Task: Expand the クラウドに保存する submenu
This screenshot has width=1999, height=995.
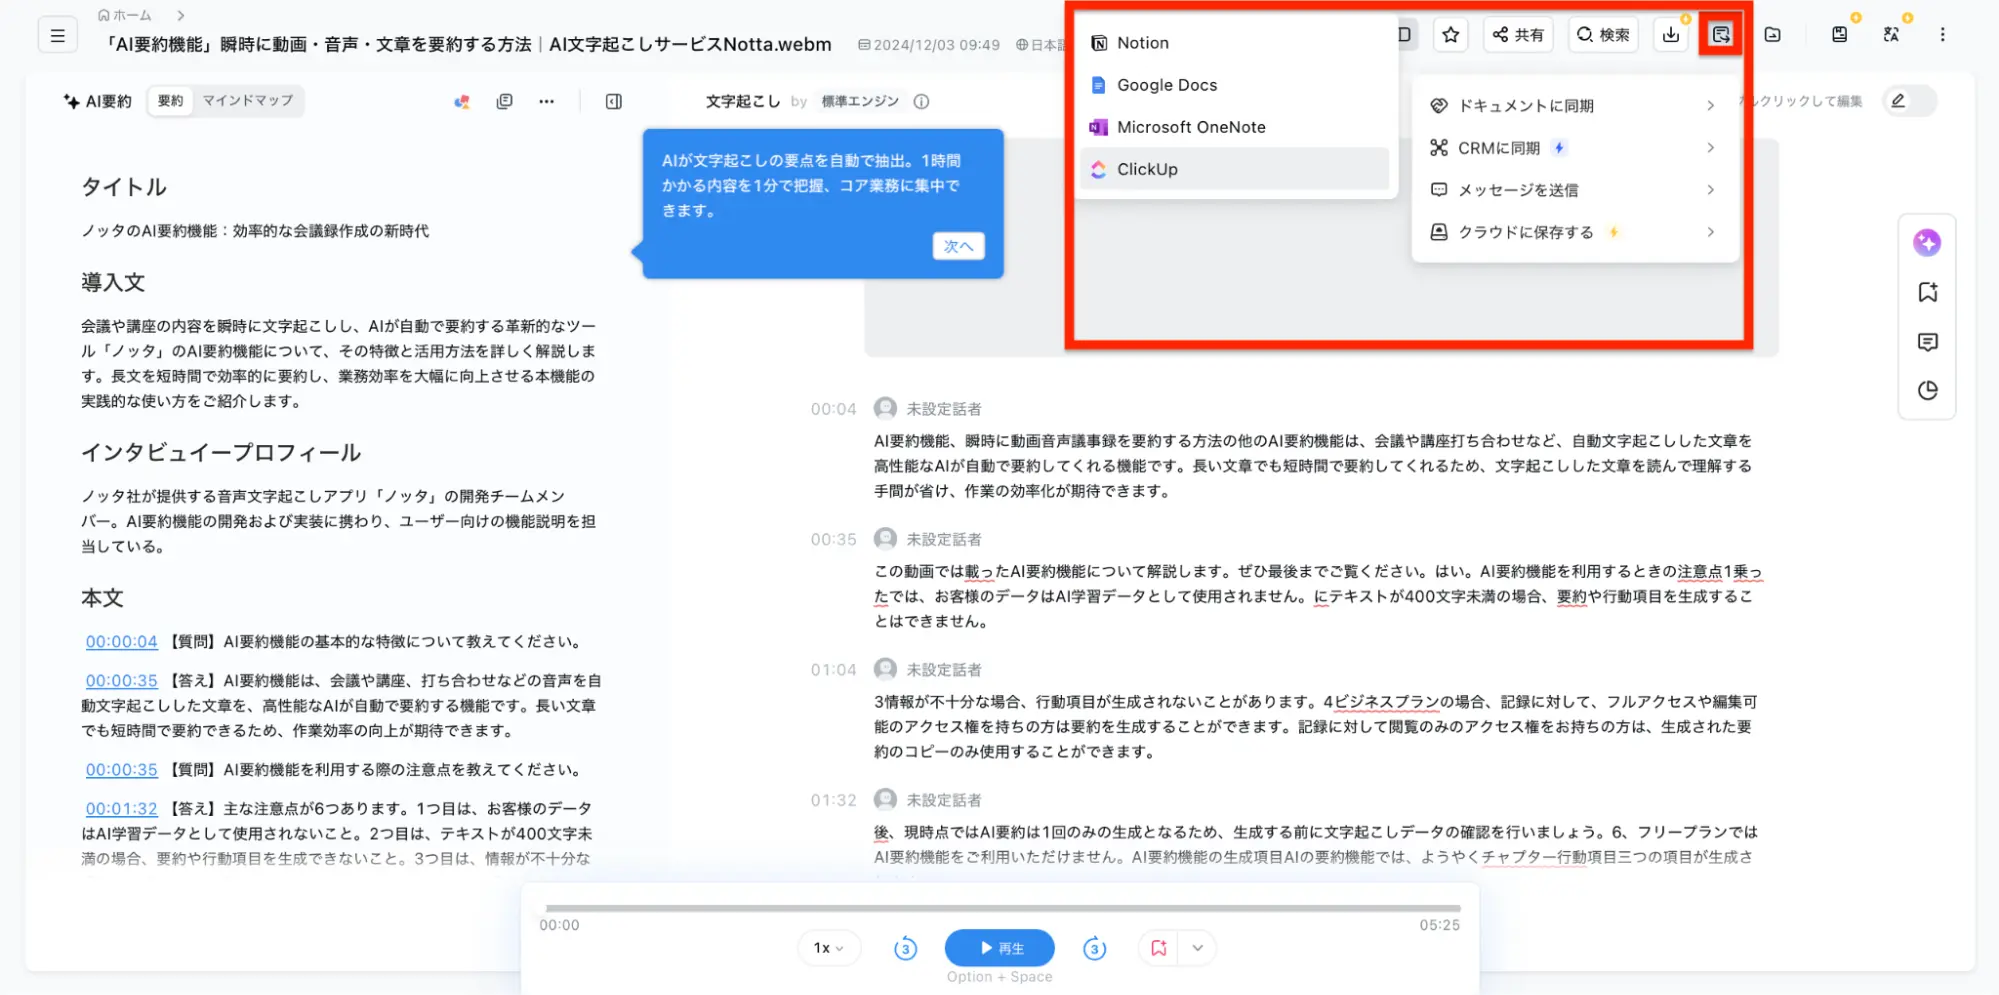Action: click(1574, 232)
